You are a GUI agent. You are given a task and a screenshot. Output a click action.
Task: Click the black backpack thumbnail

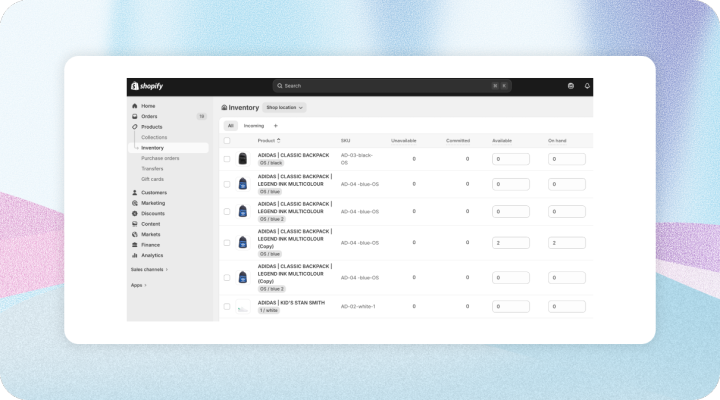pyautogui.click(x=243, y=159)
